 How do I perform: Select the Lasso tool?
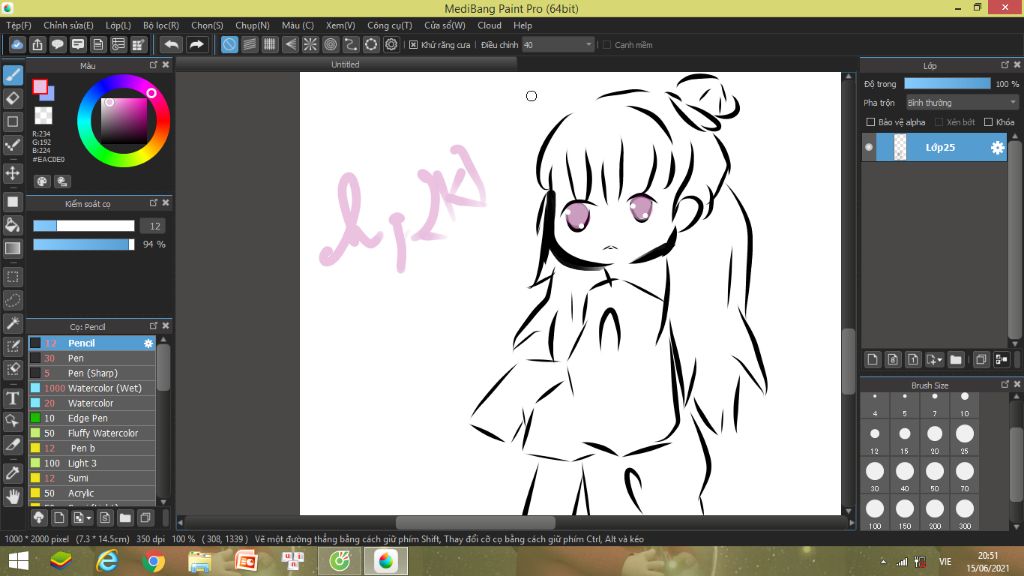[x=12, y=300]
